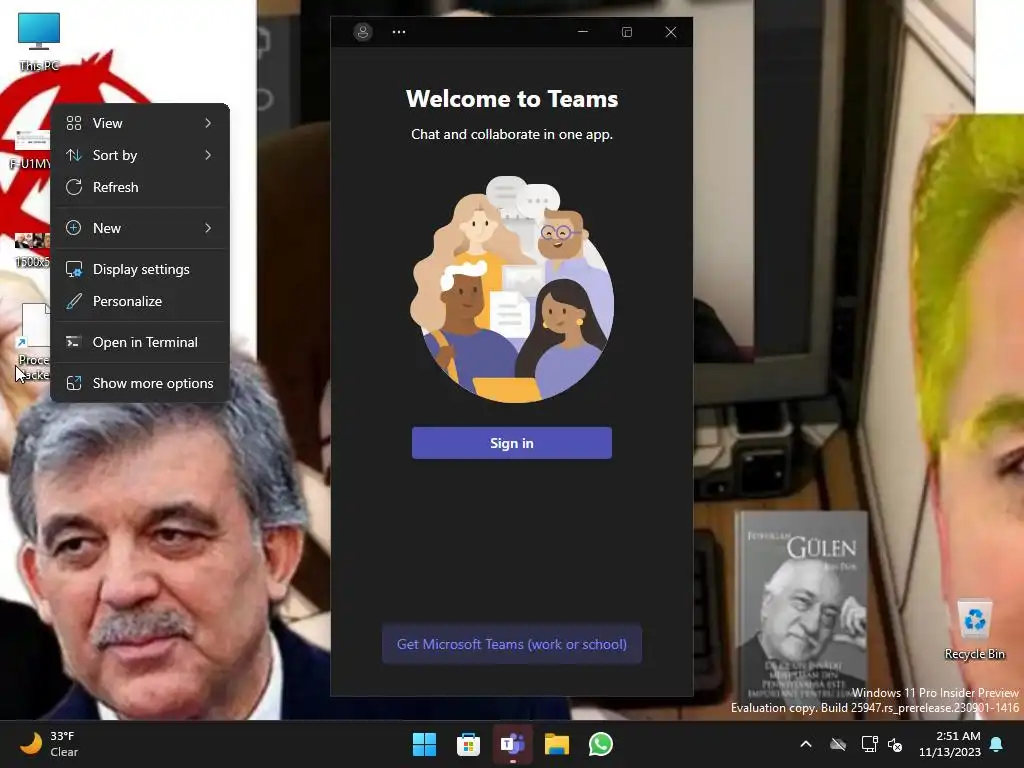The image size is (1024, 768).
Task: Select the Recycle Bin desktop icon
Action: point(974,629)
